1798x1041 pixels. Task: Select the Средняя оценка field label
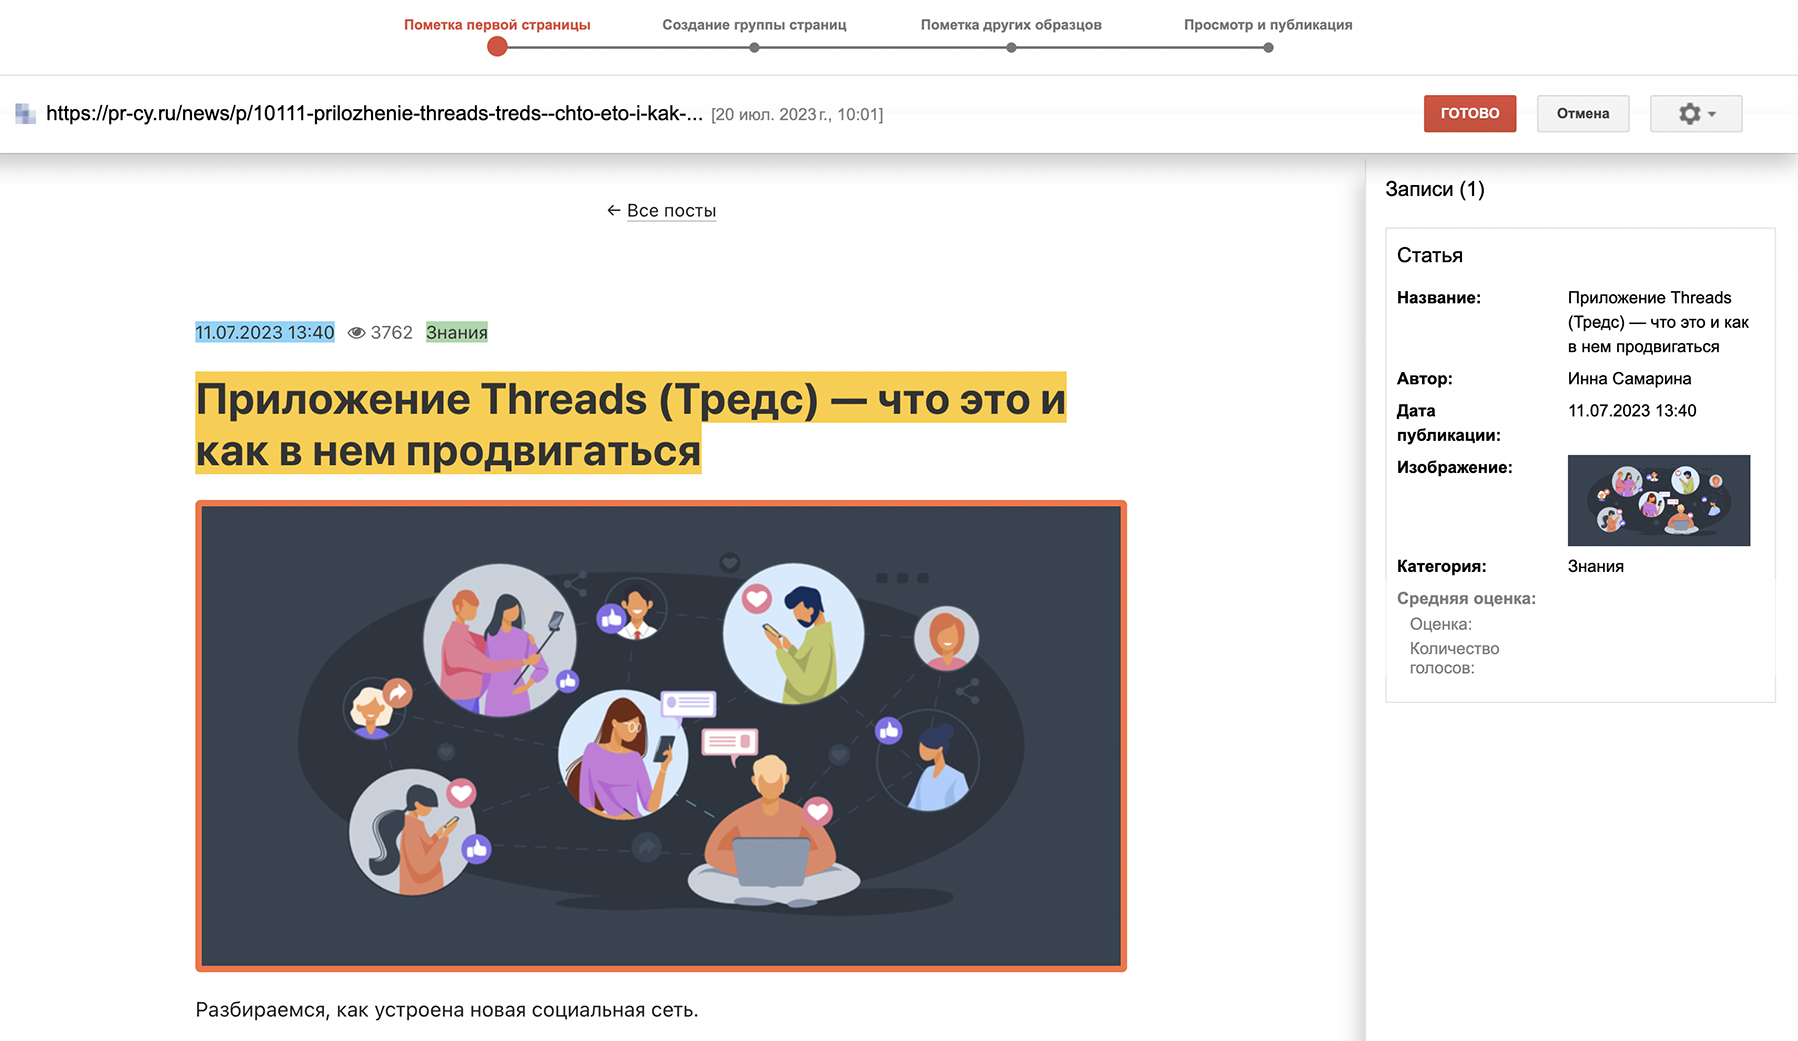1465,599
